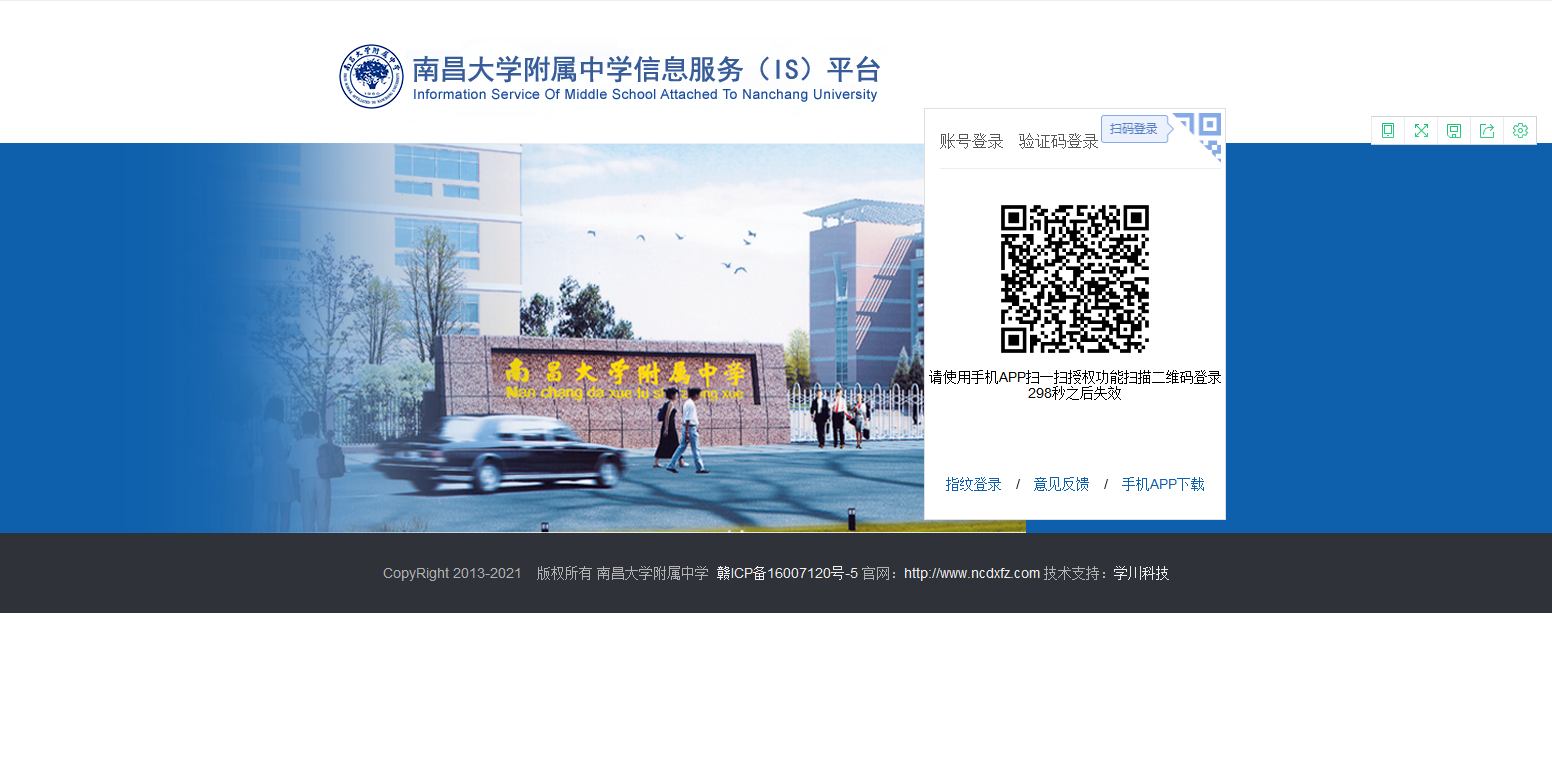
Task: Click the green mobile device icon
Action: click(1388, 131)
